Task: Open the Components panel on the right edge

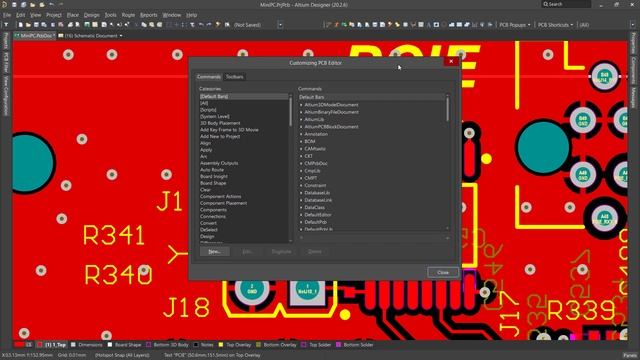Action: coord(633,70)
